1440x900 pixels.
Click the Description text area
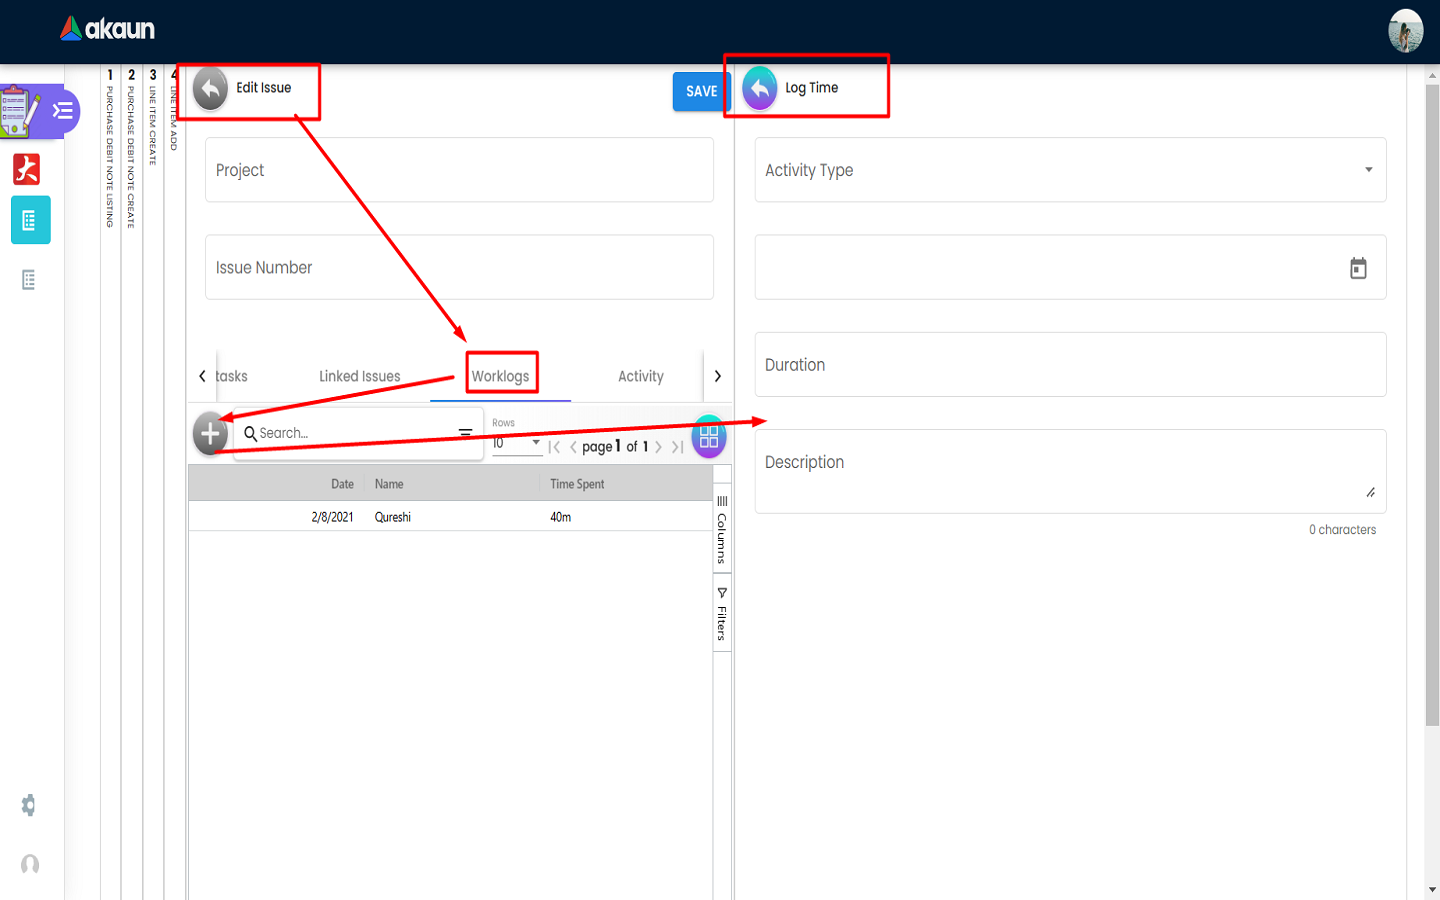(x=1070, y=471)
